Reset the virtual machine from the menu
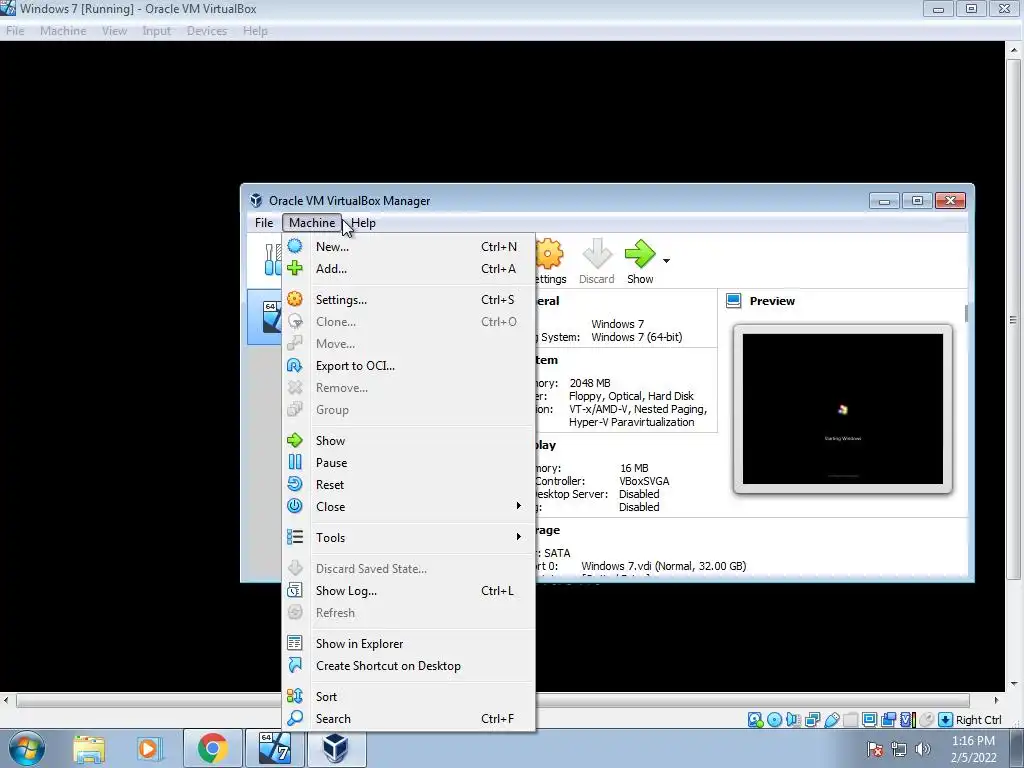This screenshot has width=1024, height=768. [x=409, y=485]
